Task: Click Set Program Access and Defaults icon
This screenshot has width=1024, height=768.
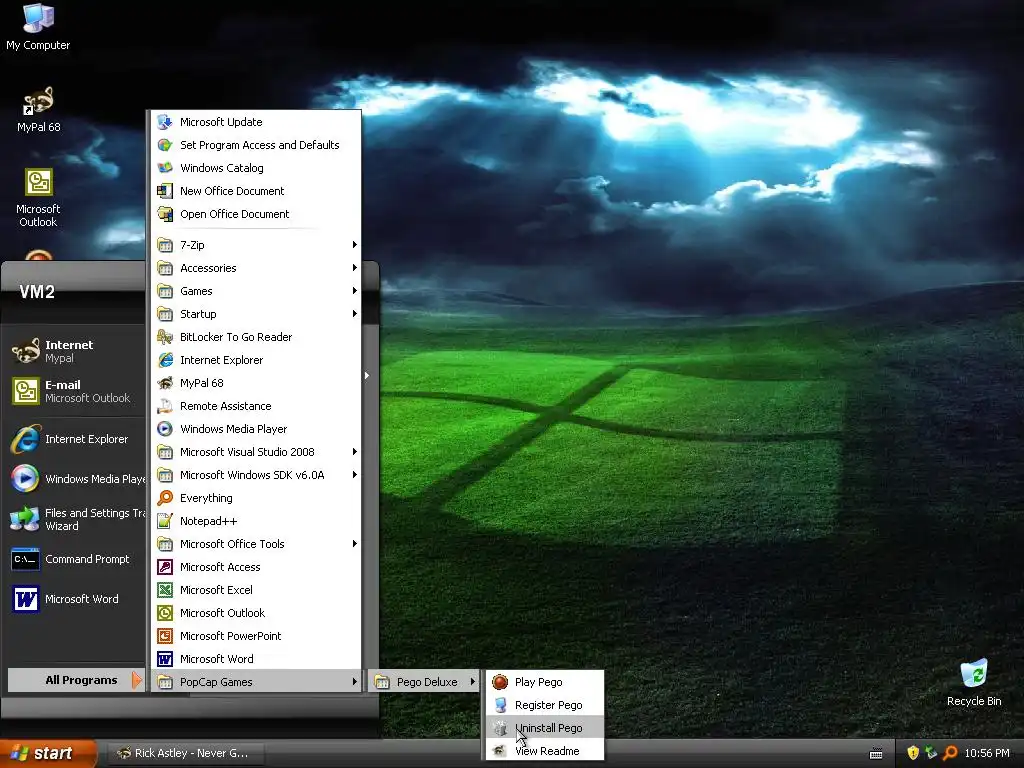Action: tap(165, 145)
